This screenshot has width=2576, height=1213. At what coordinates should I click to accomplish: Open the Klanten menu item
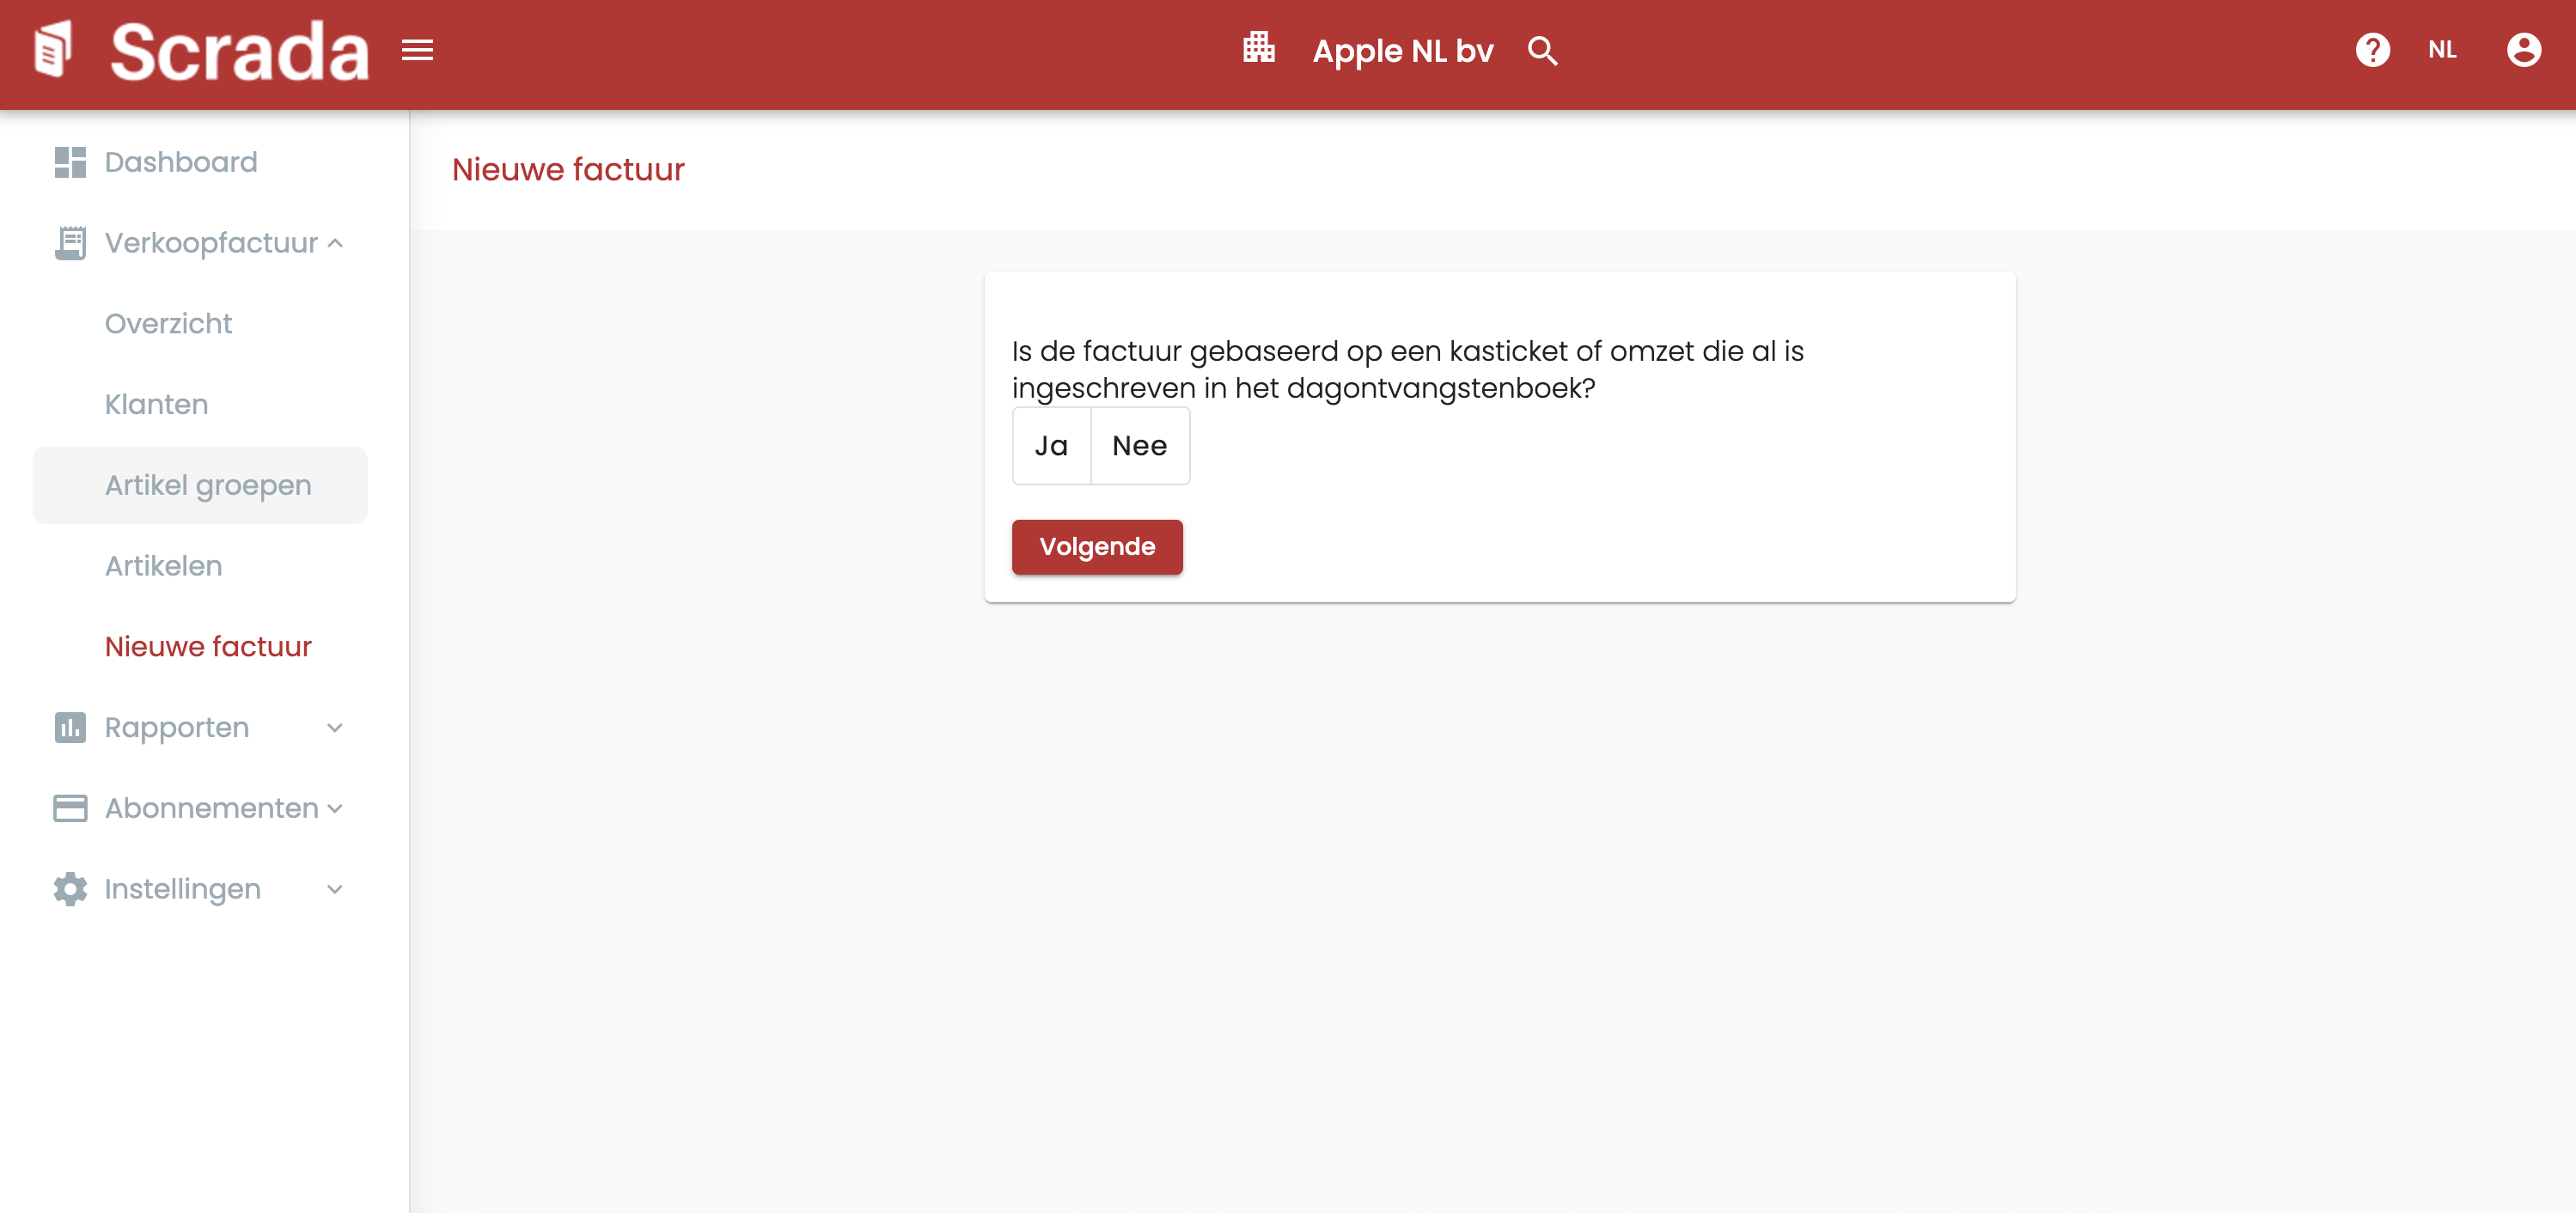coord(156,404)
